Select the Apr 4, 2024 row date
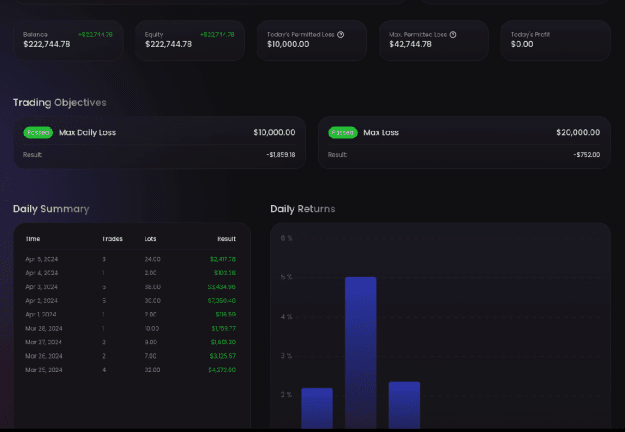Image resolution: width=625 pixels, height=432 pixels. (x=41, y=273)
